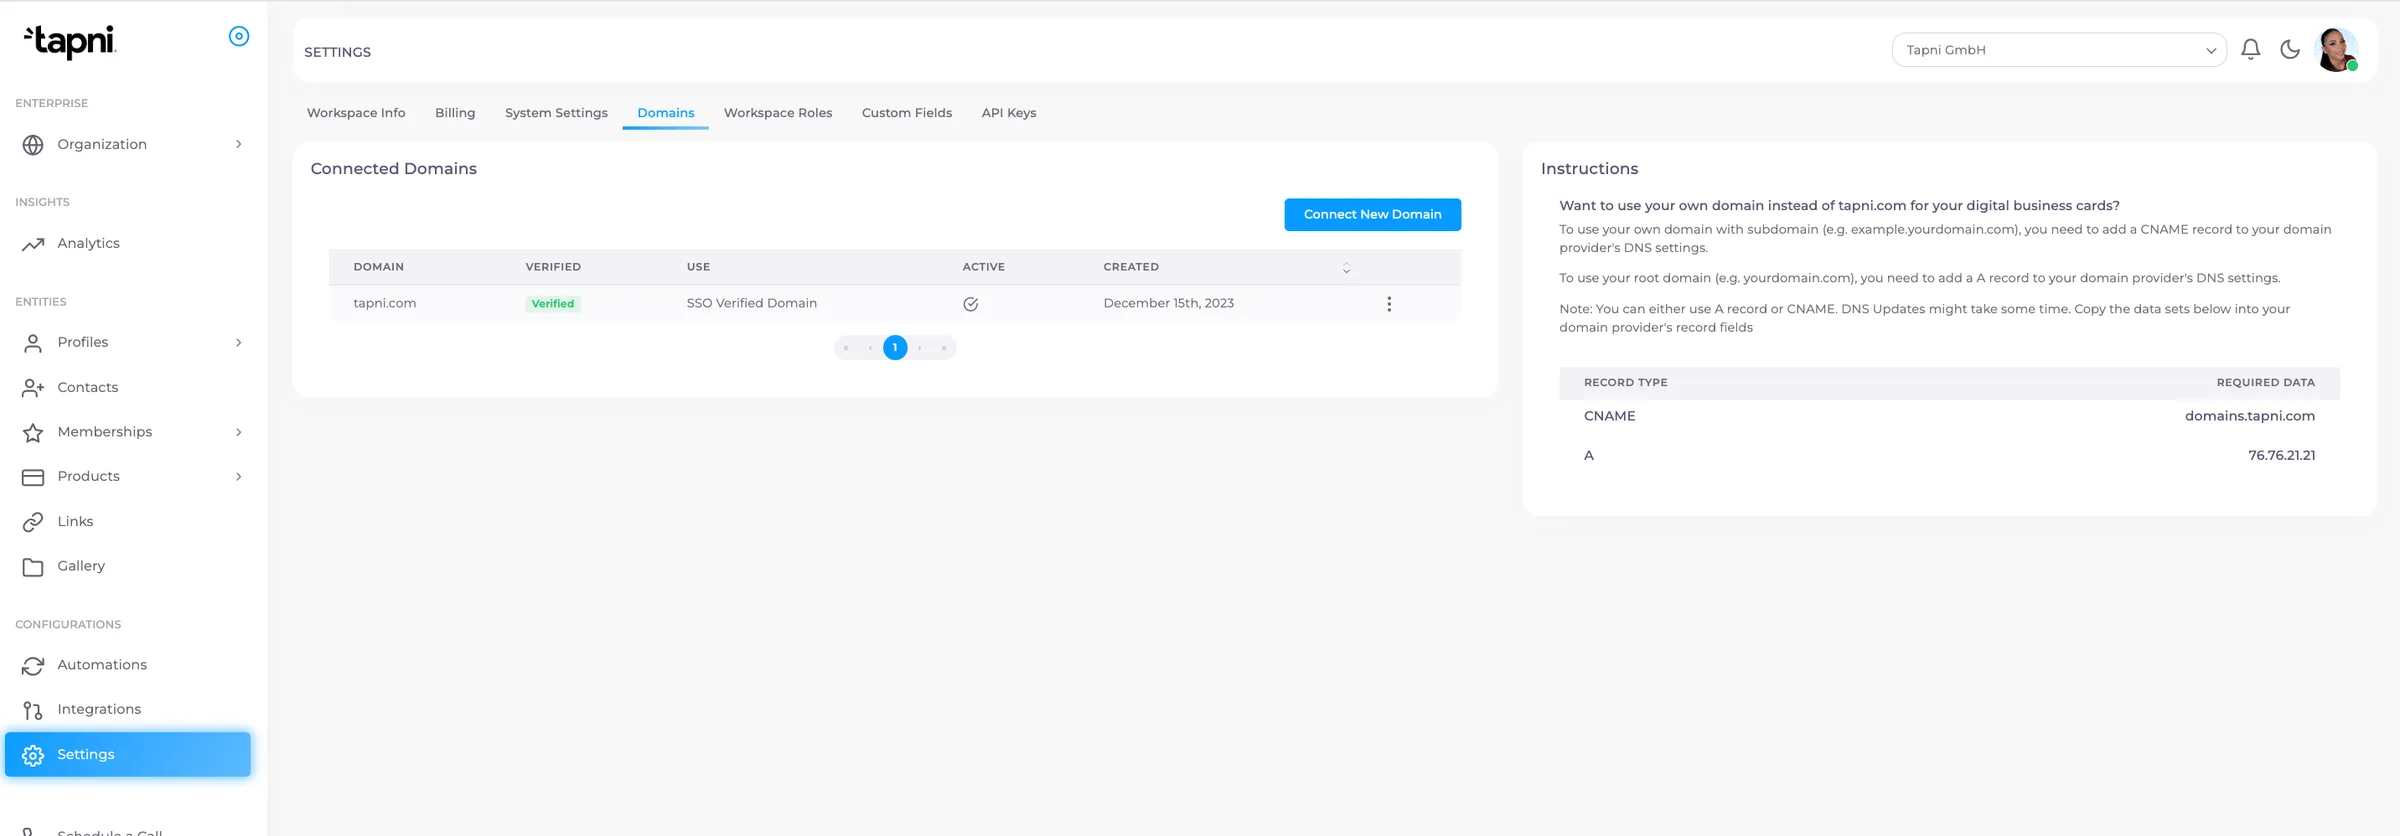Open the three-dot menu for tapni.com
This screenshot has height=836, width=2400.
(x=1389, y=304)
